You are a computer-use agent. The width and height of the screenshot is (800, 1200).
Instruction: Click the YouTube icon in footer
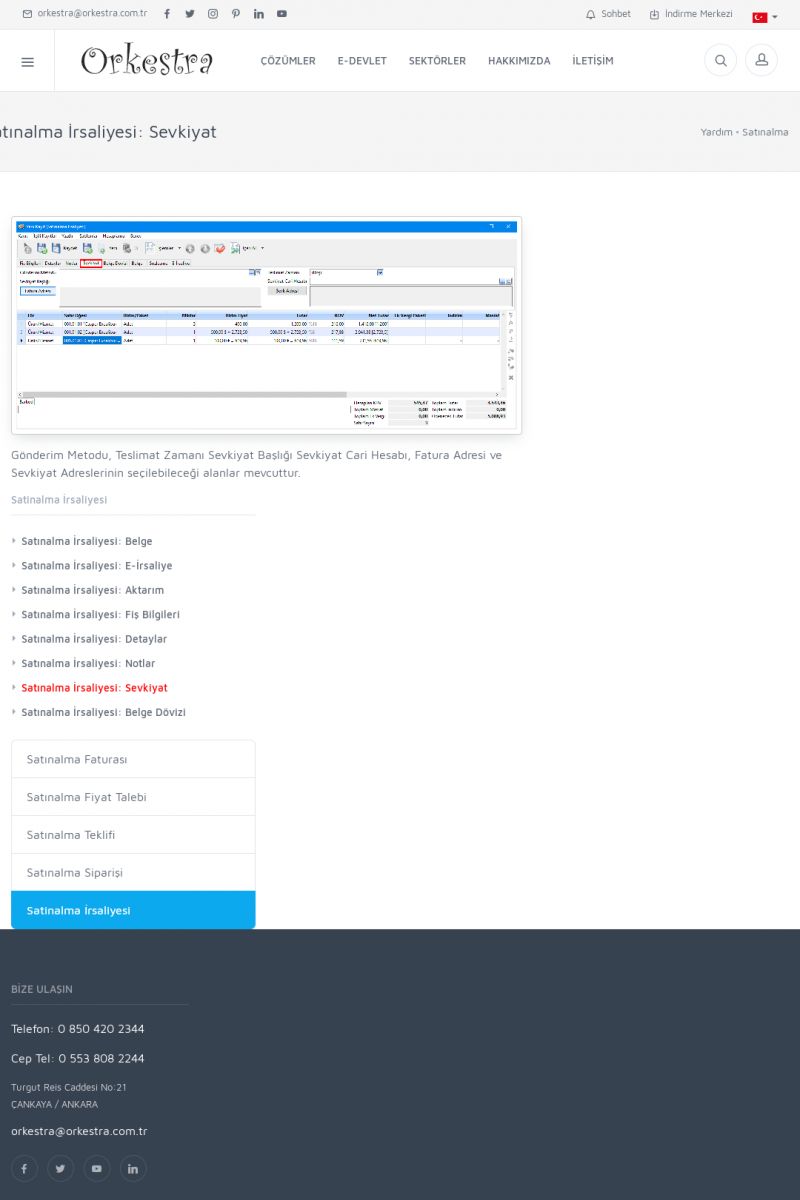[x=97, y=1168]
